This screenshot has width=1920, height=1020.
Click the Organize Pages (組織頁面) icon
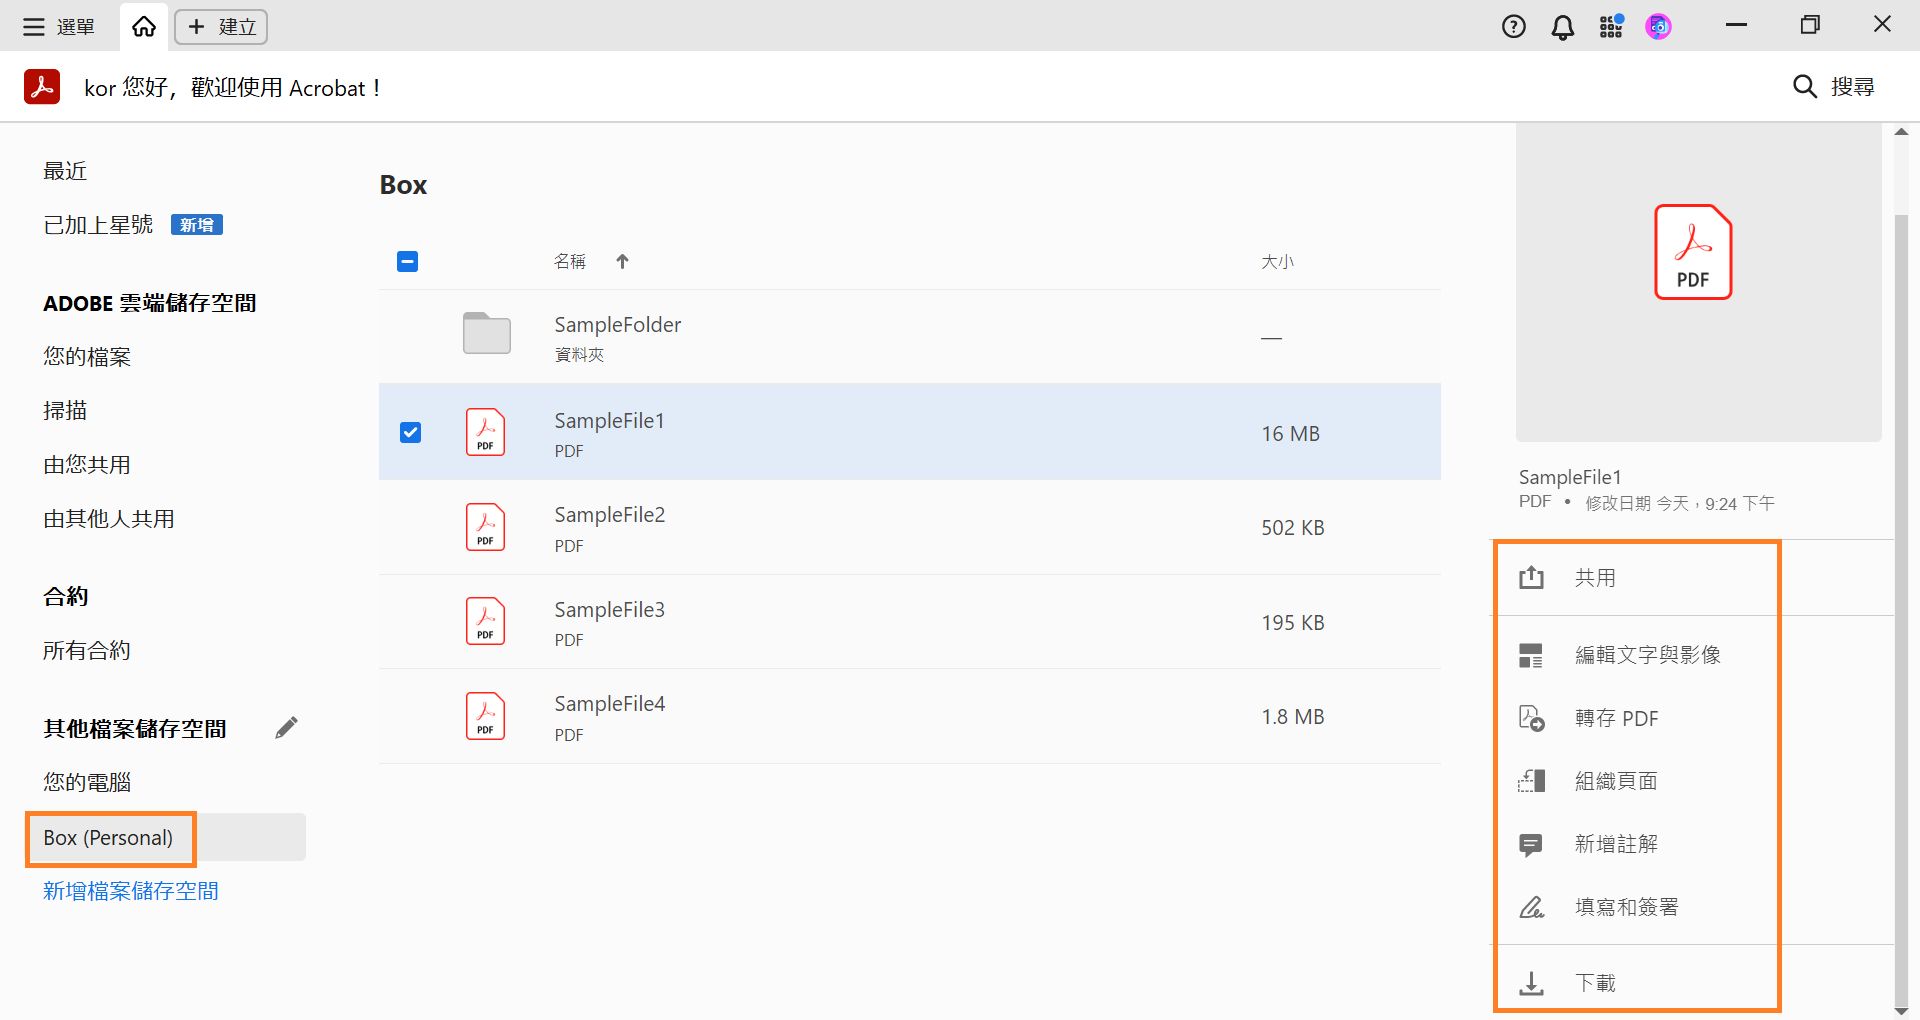pos(1531,781)
